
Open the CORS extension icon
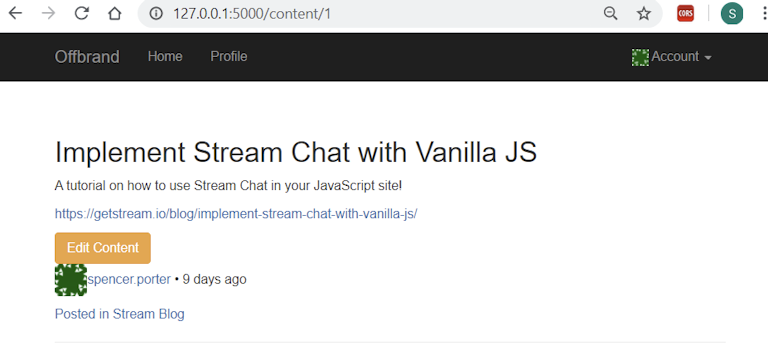(685, 14)
